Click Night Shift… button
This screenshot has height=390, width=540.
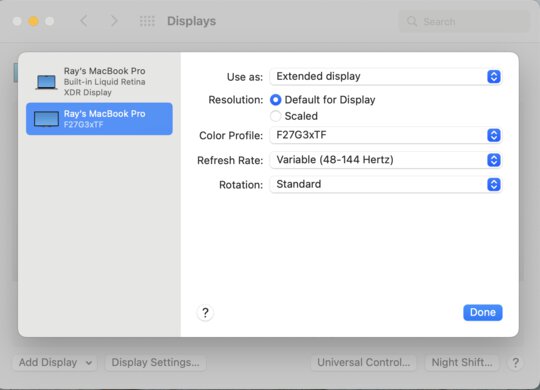point(462,362)
